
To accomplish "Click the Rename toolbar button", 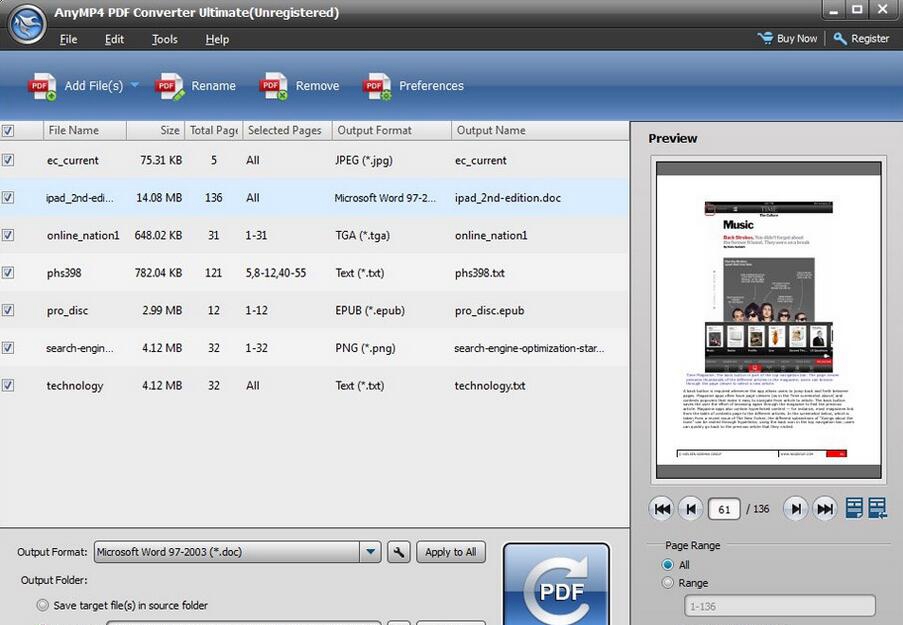I will [196, 86].
